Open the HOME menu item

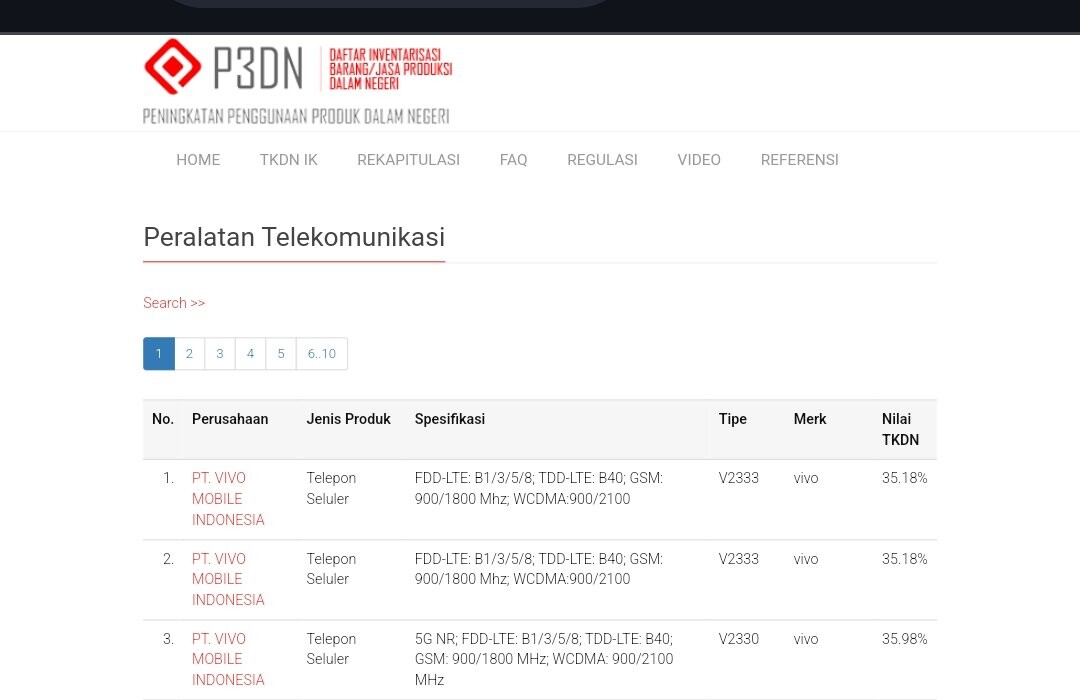[x=198, y=160]
